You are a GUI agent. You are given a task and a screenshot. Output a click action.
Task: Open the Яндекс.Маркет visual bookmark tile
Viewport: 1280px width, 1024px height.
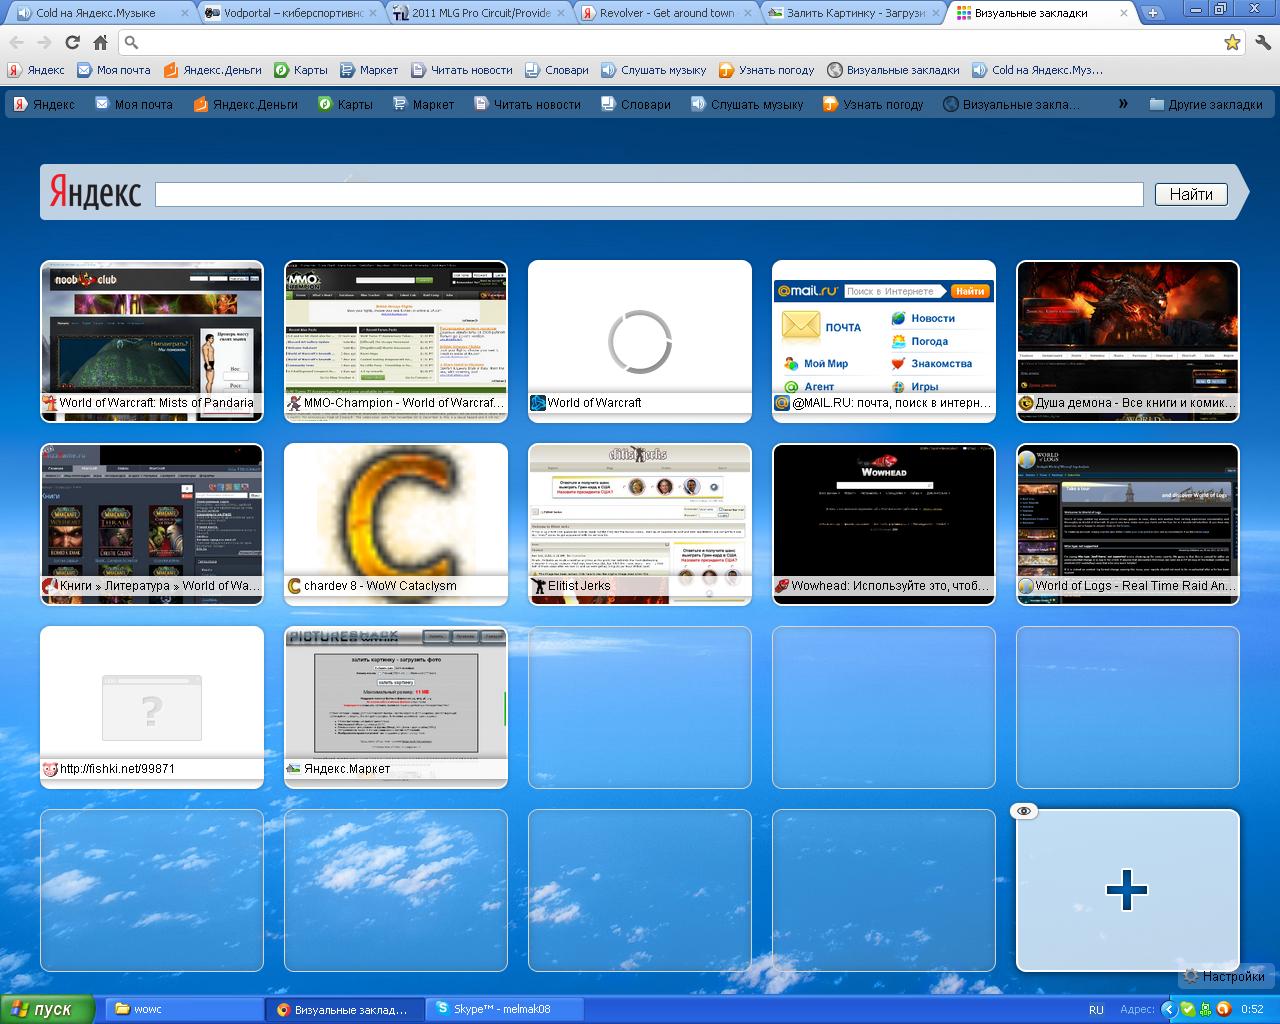[x=396, y=707]
